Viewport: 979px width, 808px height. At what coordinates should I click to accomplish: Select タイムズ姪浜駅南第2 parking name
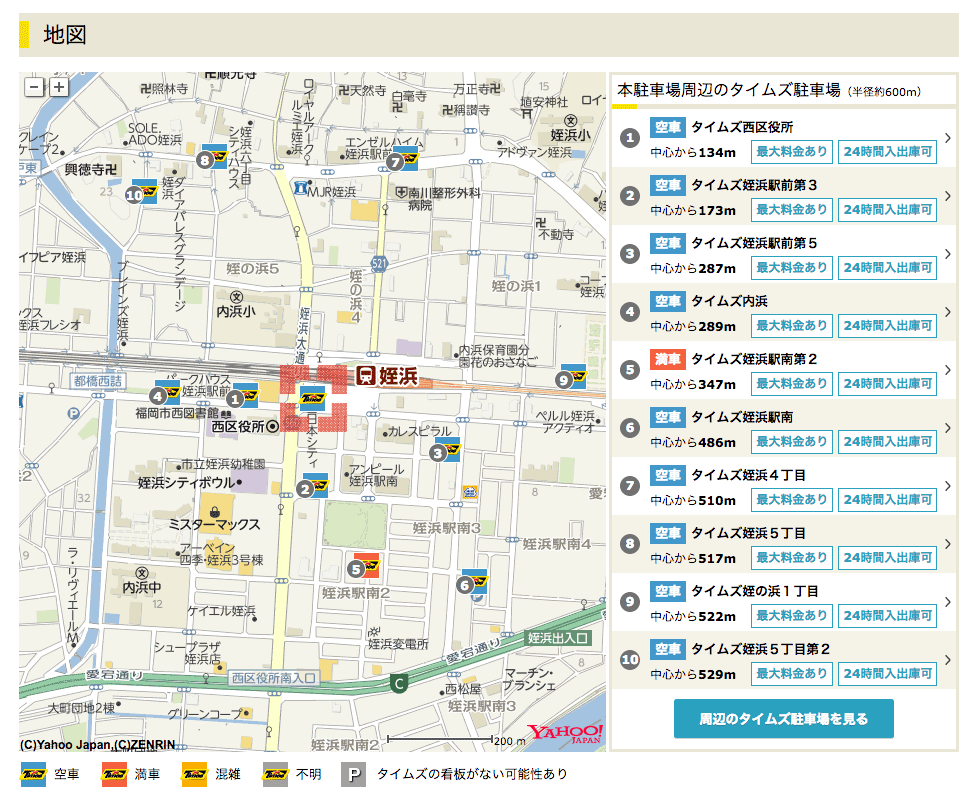[754, 359]
